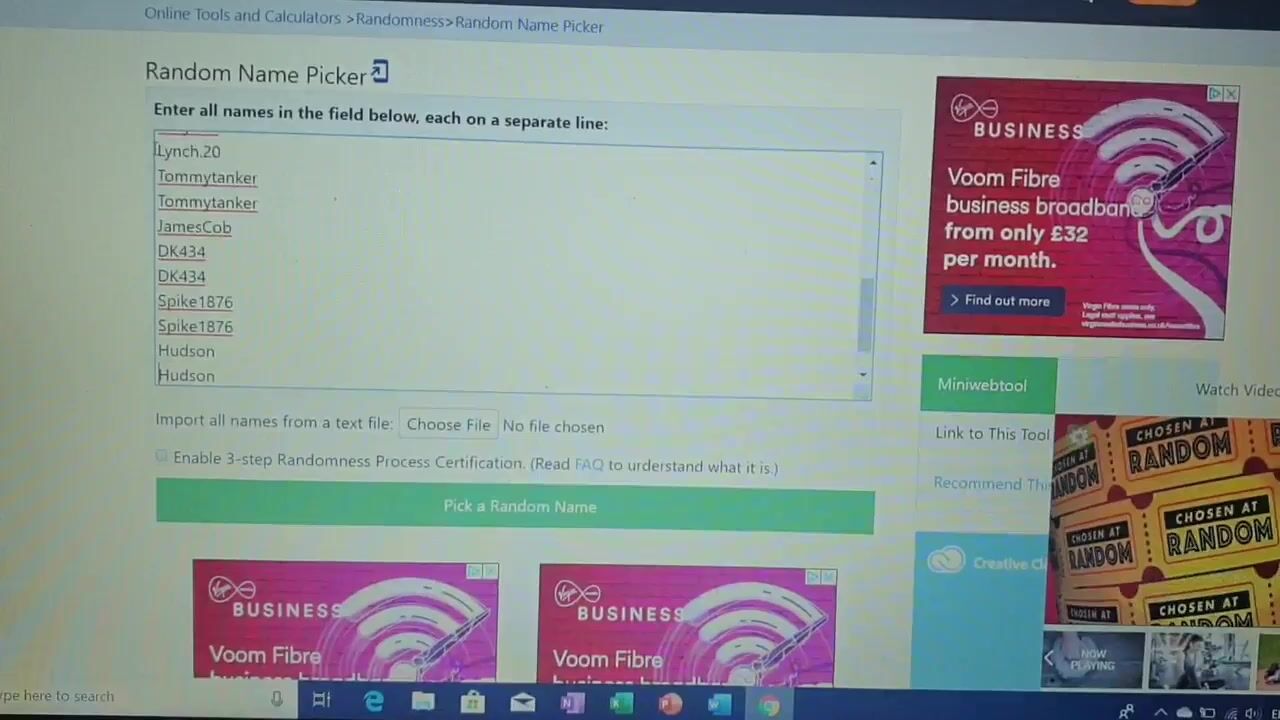Open Microsoft Store from the taskbar
The image size is (1280, 720).
pos(472,704)
